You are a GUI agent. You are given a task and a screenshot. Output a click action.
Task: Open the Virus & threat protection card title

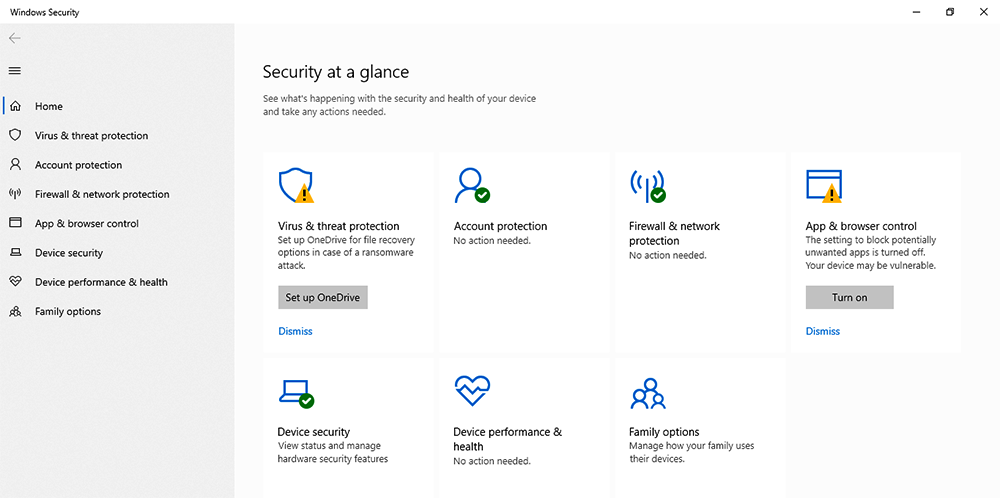[339, 226]
